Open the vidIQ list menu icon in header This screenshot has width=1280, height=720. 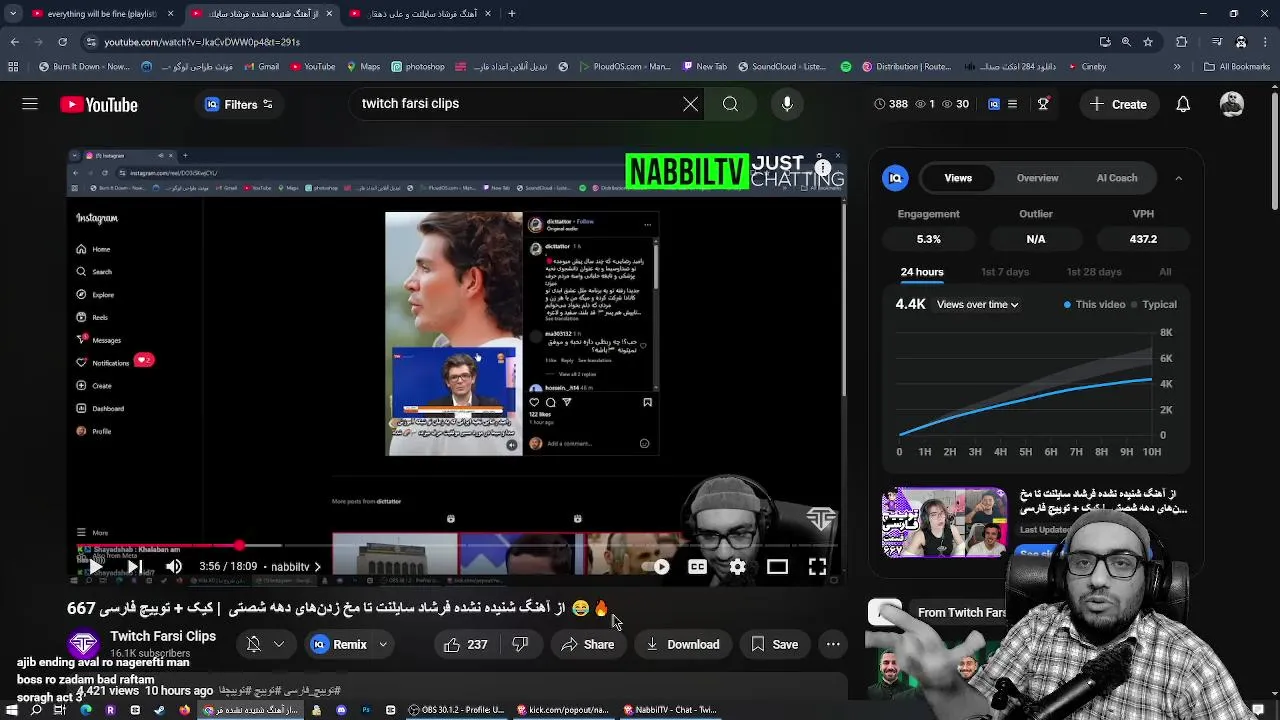tap(1012, 104)
